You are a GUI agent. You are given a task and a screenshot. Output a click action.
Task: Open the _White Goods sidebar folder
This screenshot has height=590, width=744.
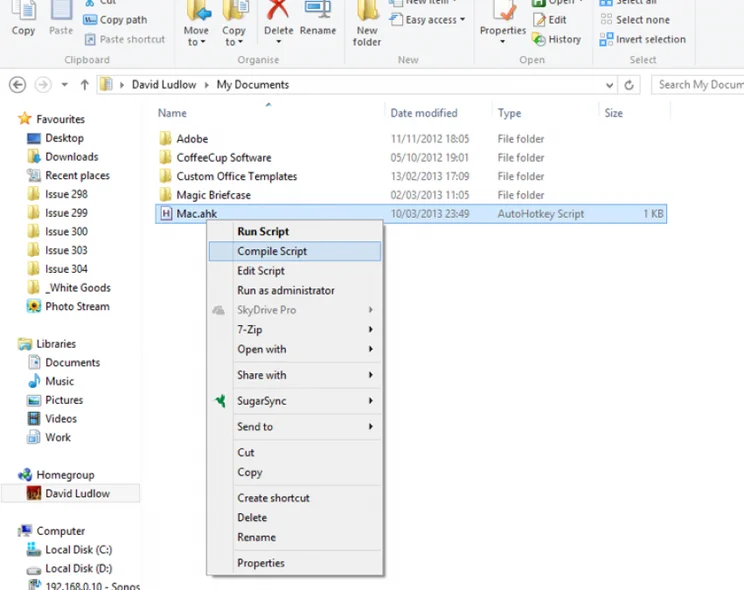pos(69,288)
